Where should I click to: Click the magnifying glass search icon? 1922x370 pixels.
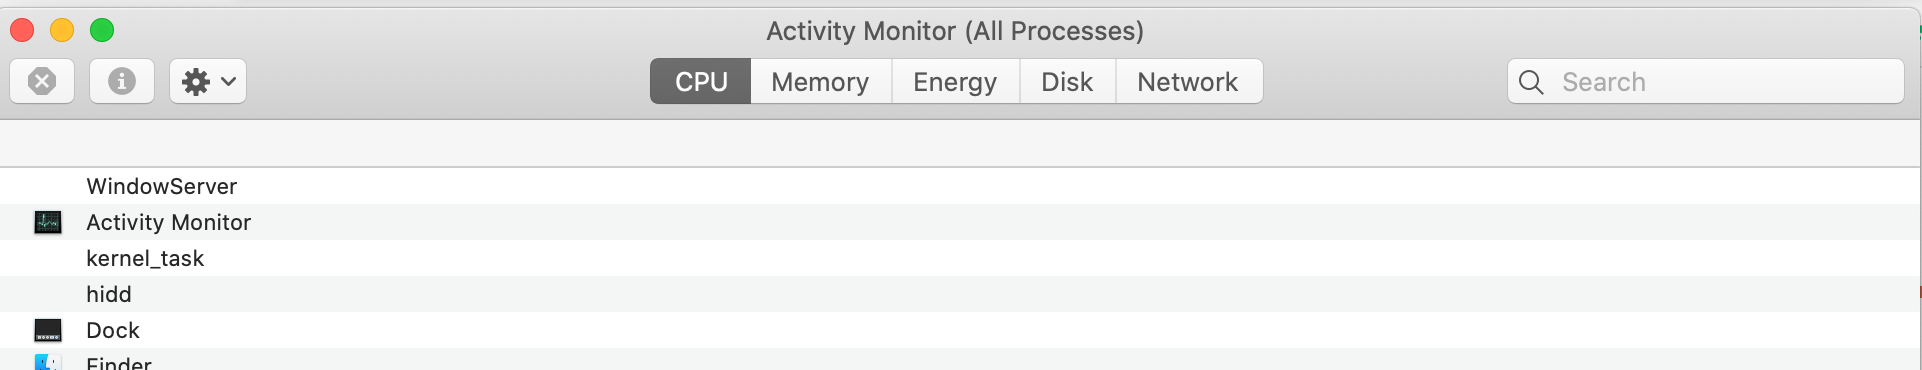click(1531, 82)
